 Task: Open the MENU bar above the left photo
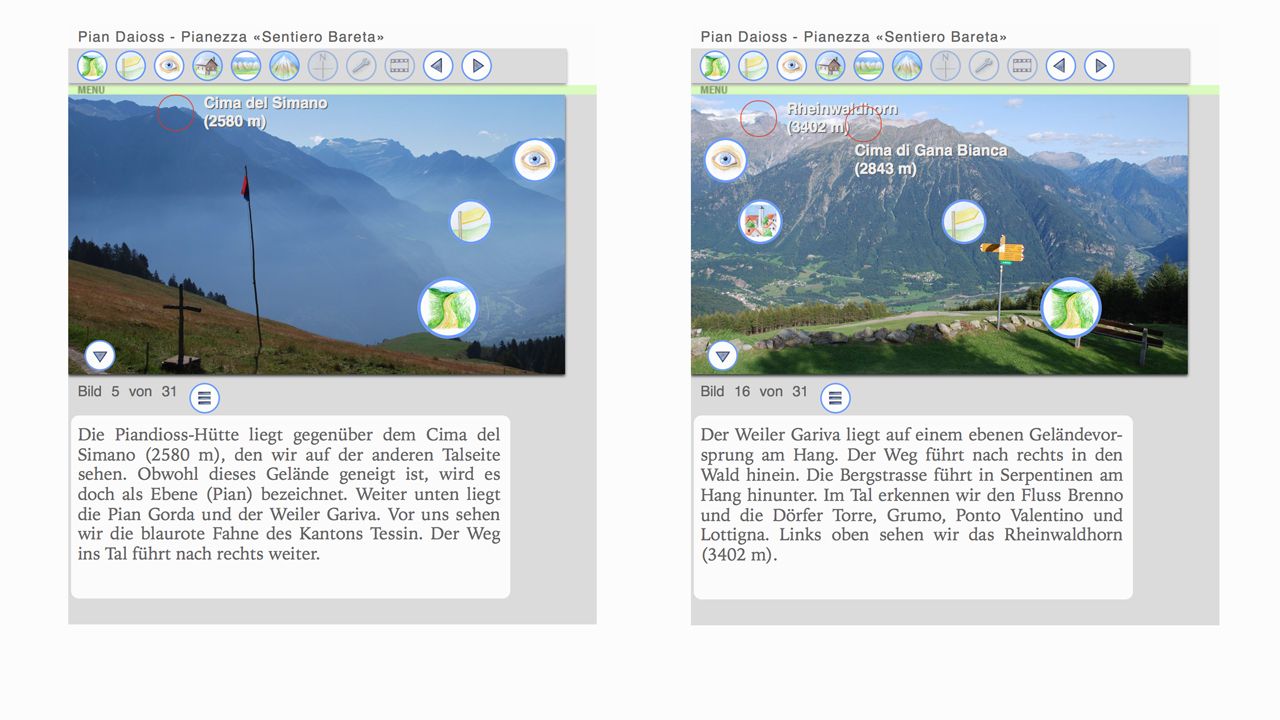click(90, 90)
